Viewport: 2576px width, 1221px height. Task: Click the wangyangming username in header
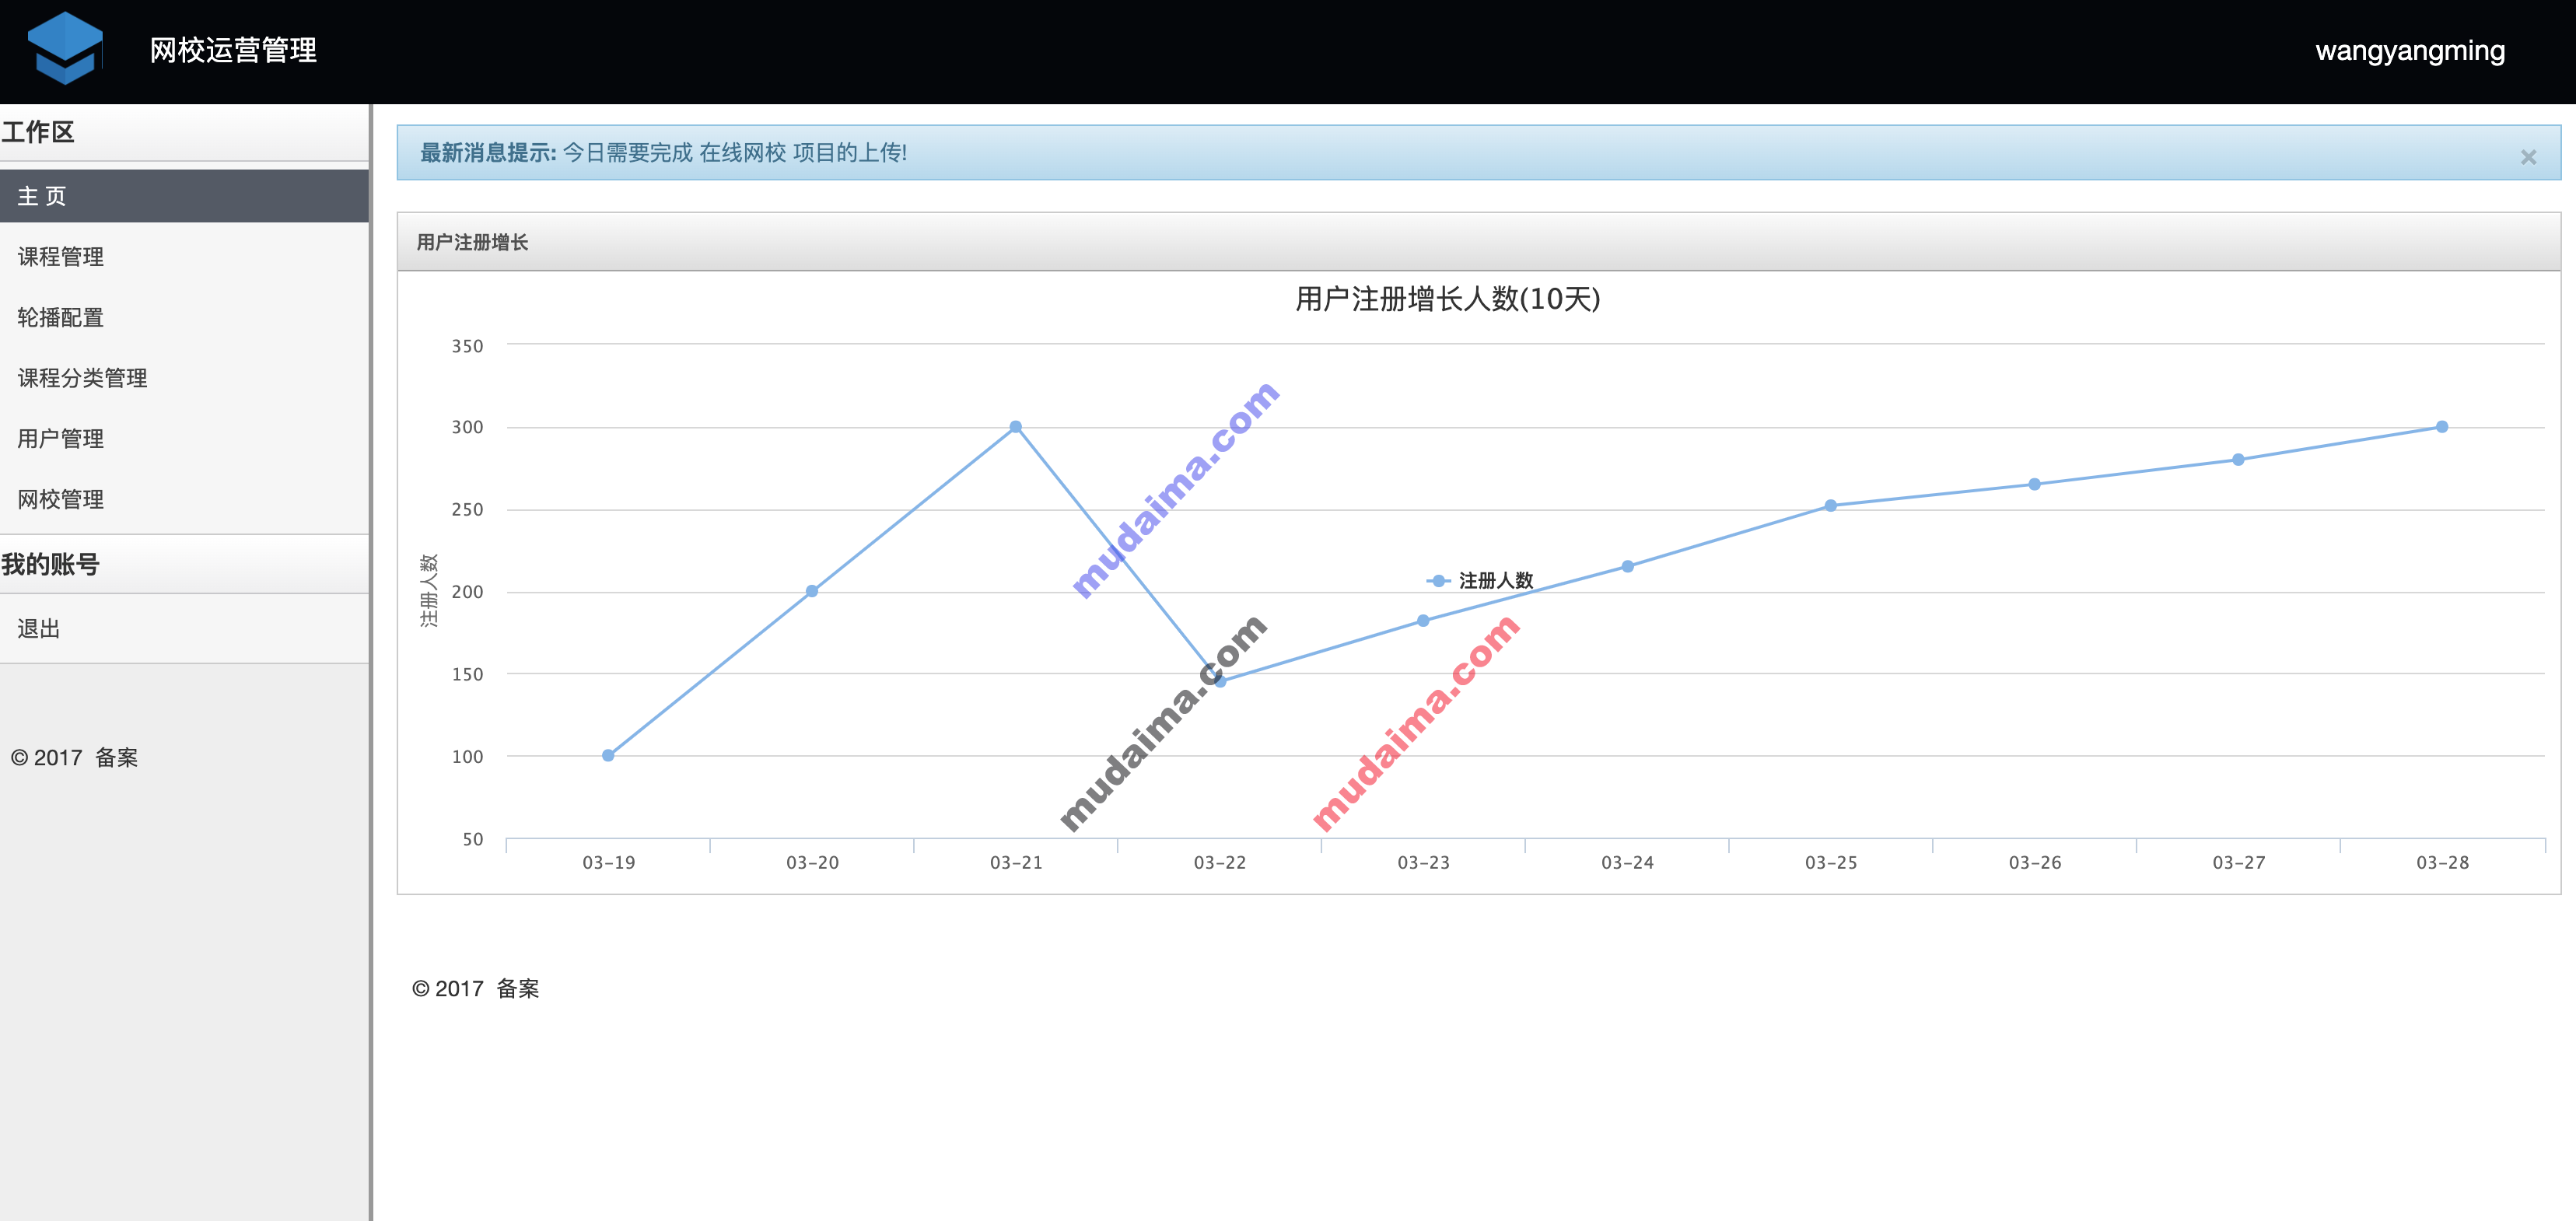coord(2410,50)
